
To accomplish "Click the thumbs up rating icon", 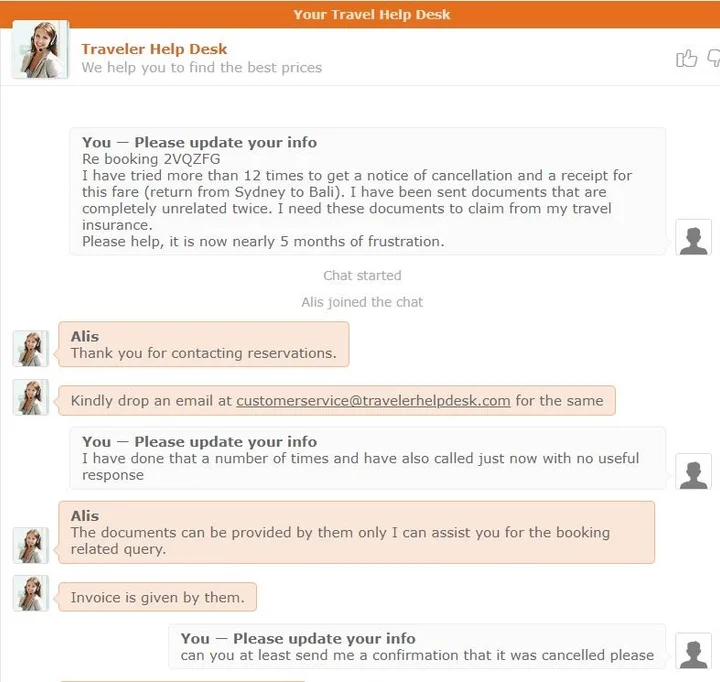I will click(x=686, y=58).
